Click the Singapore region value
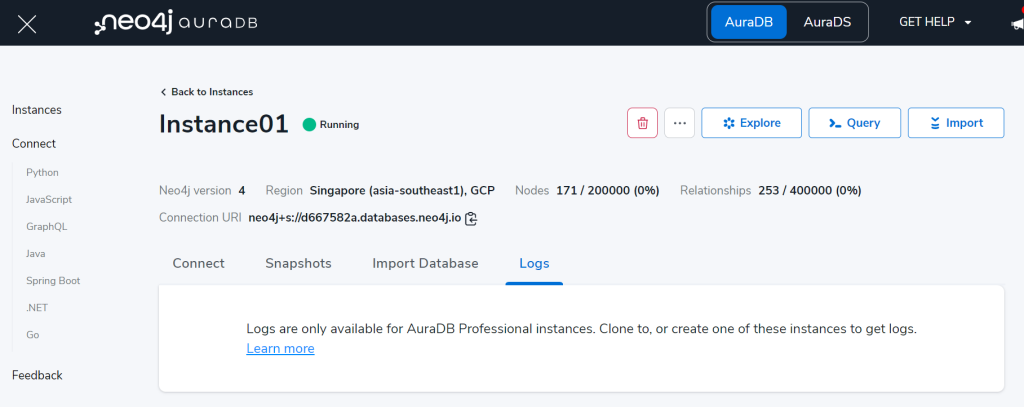Viewport: 1024px width, 407px height. click(402, 191)
